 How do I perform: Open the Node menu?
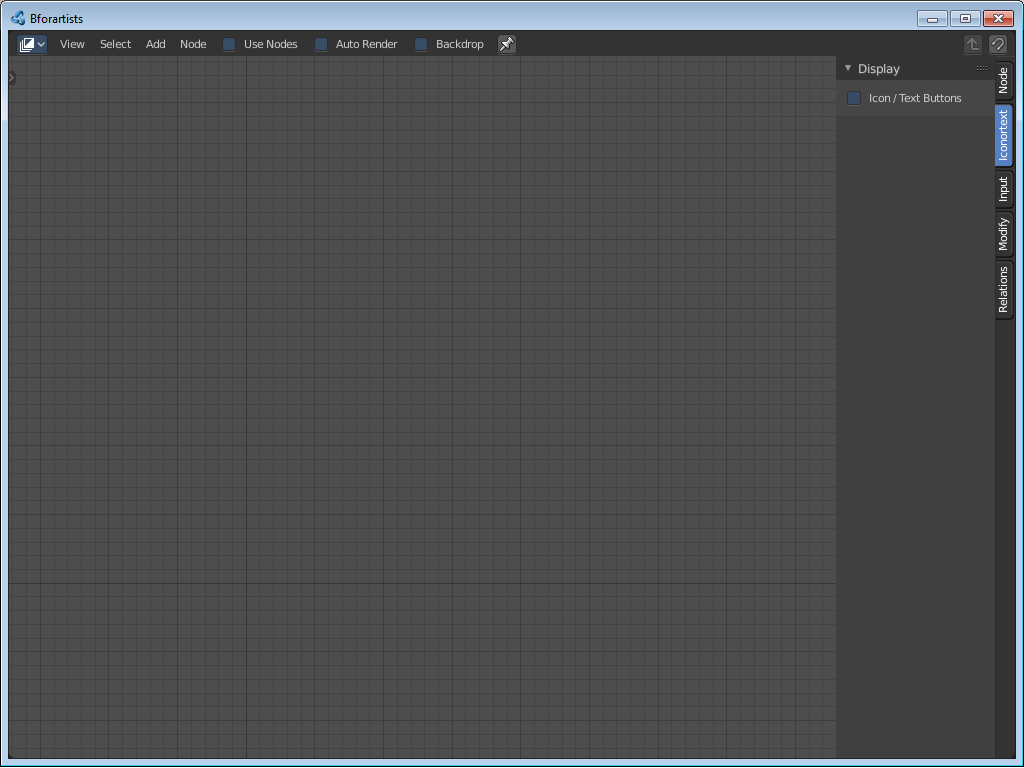pos(193,44)
